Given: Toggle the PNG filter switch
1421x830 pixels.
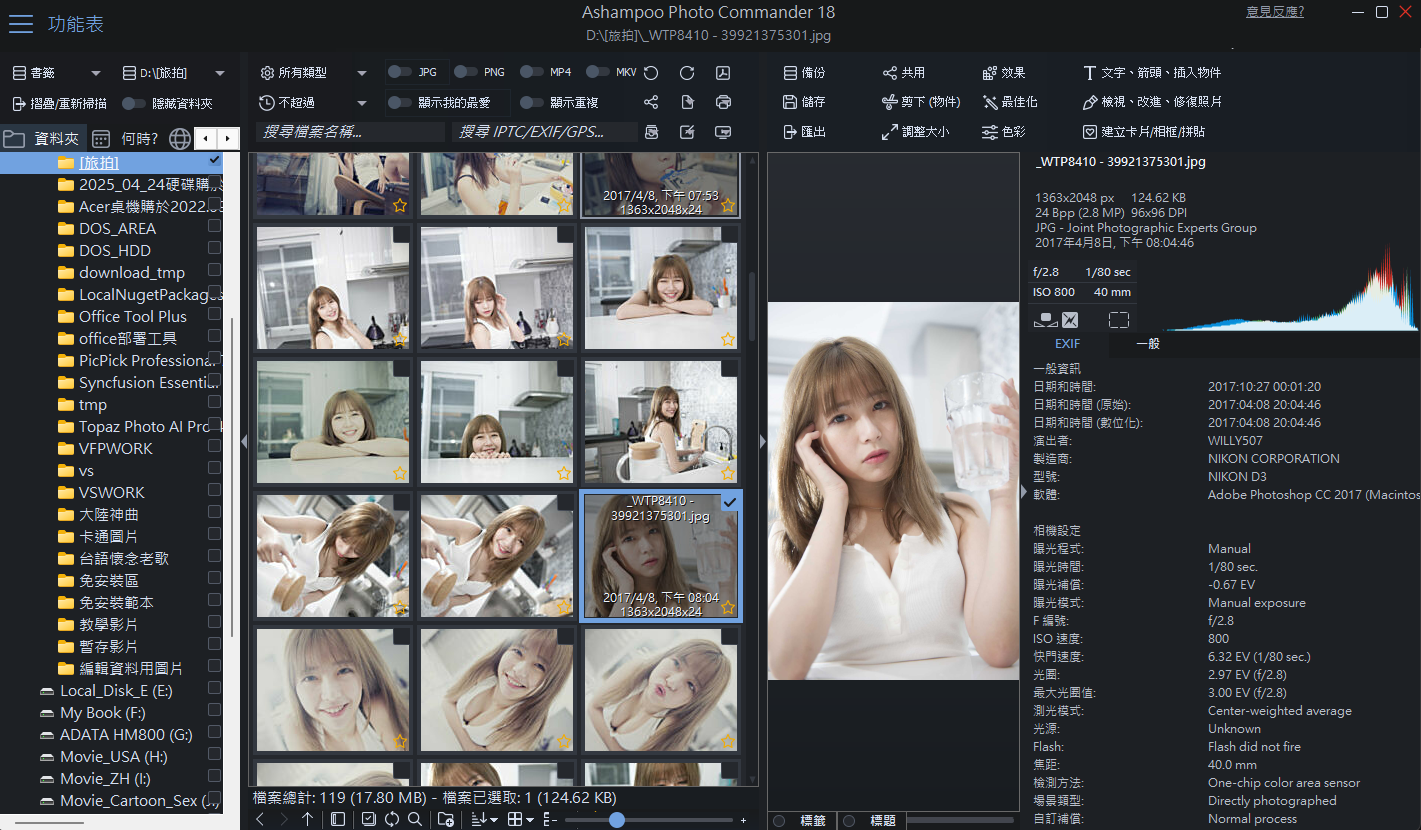Looking at the screenshot, I should coord(466,72).
